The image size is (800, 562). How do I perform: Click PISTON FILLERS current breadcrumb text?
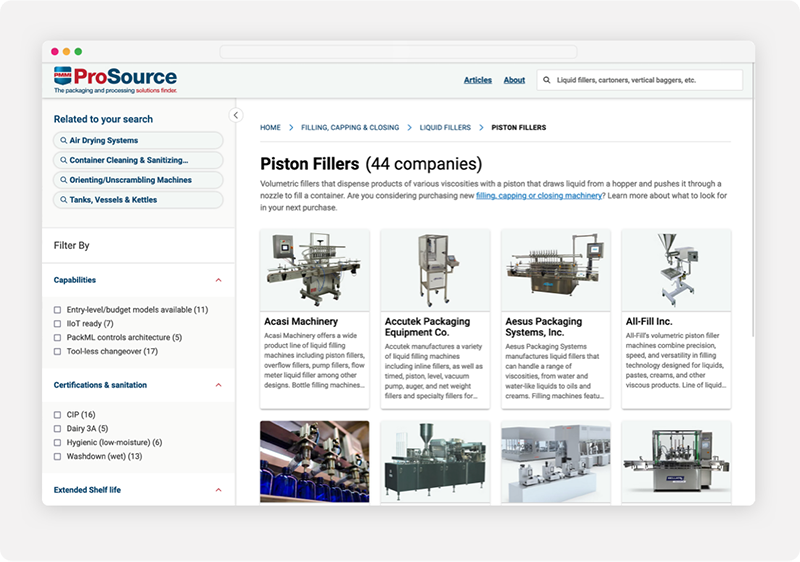pyautogui.click(x=518, y=127)
